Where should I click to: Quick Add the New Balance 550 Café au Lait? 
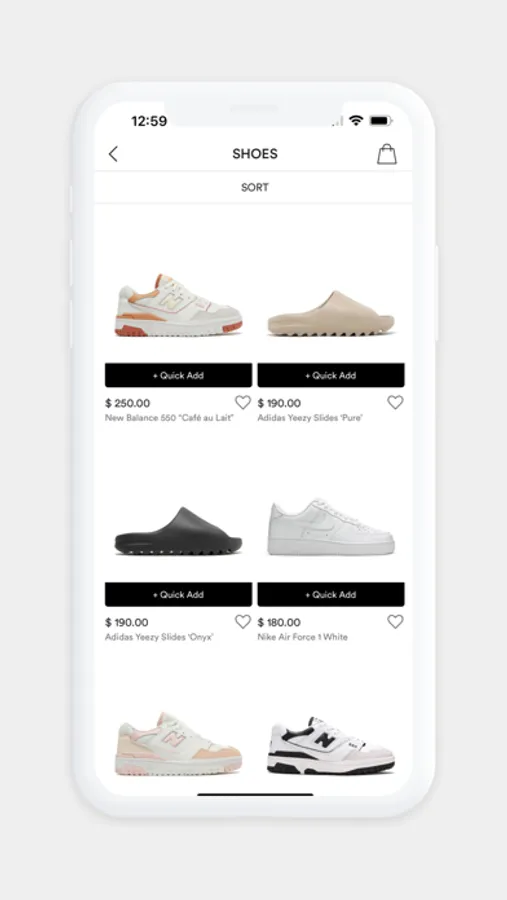[178, 375]
